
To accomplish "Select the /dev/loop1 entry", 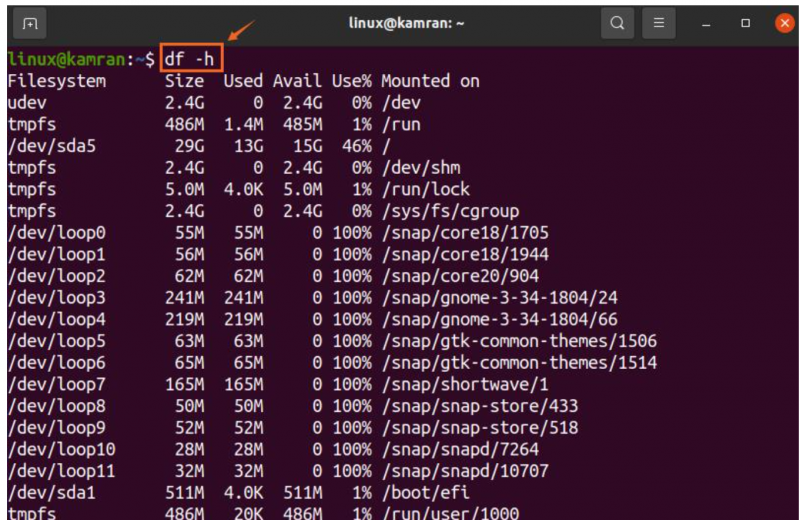I will [x=57, y=255].
